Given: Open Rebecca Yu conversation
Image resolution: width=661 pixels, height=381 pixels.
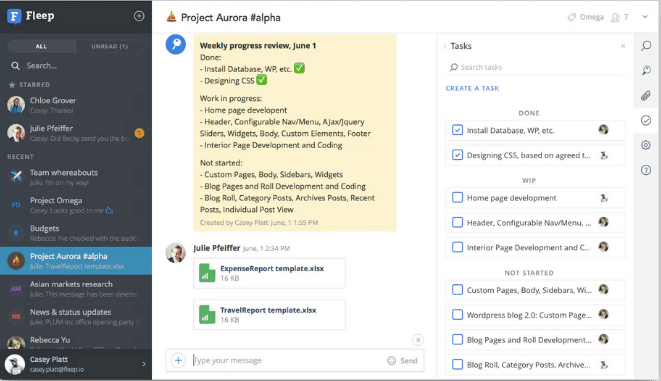Looking at the screenshot, I should (76, 341).
